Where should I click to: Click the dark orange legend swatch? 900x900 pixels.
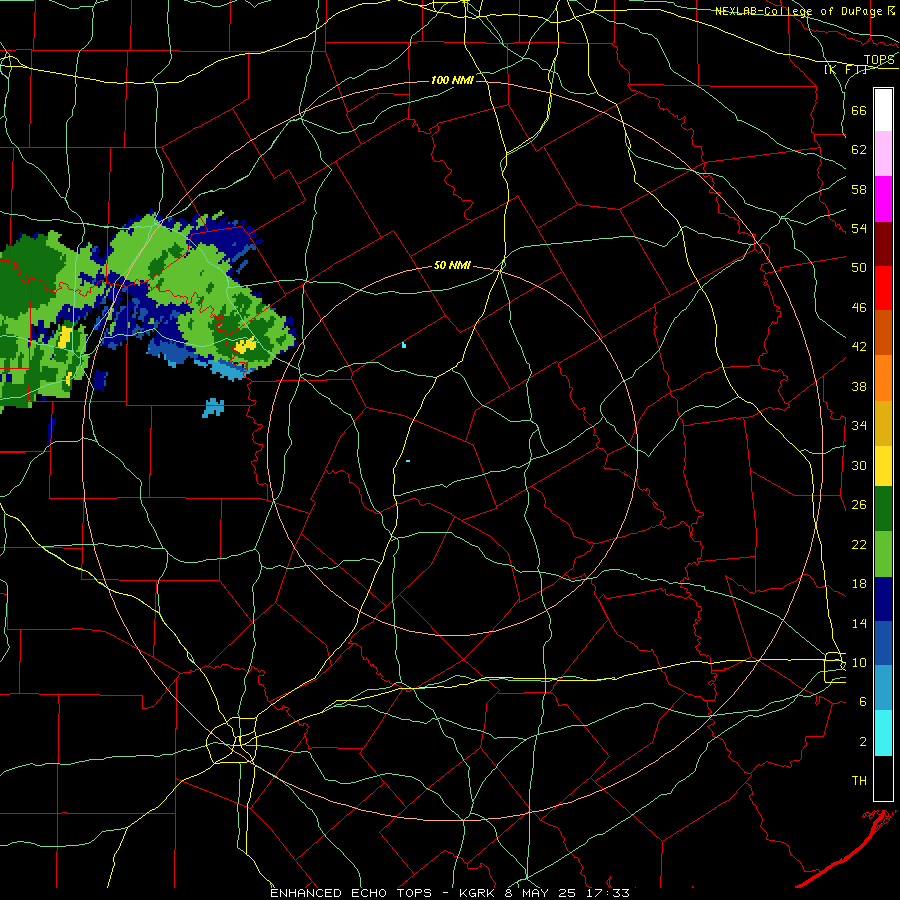coord(883,333)
